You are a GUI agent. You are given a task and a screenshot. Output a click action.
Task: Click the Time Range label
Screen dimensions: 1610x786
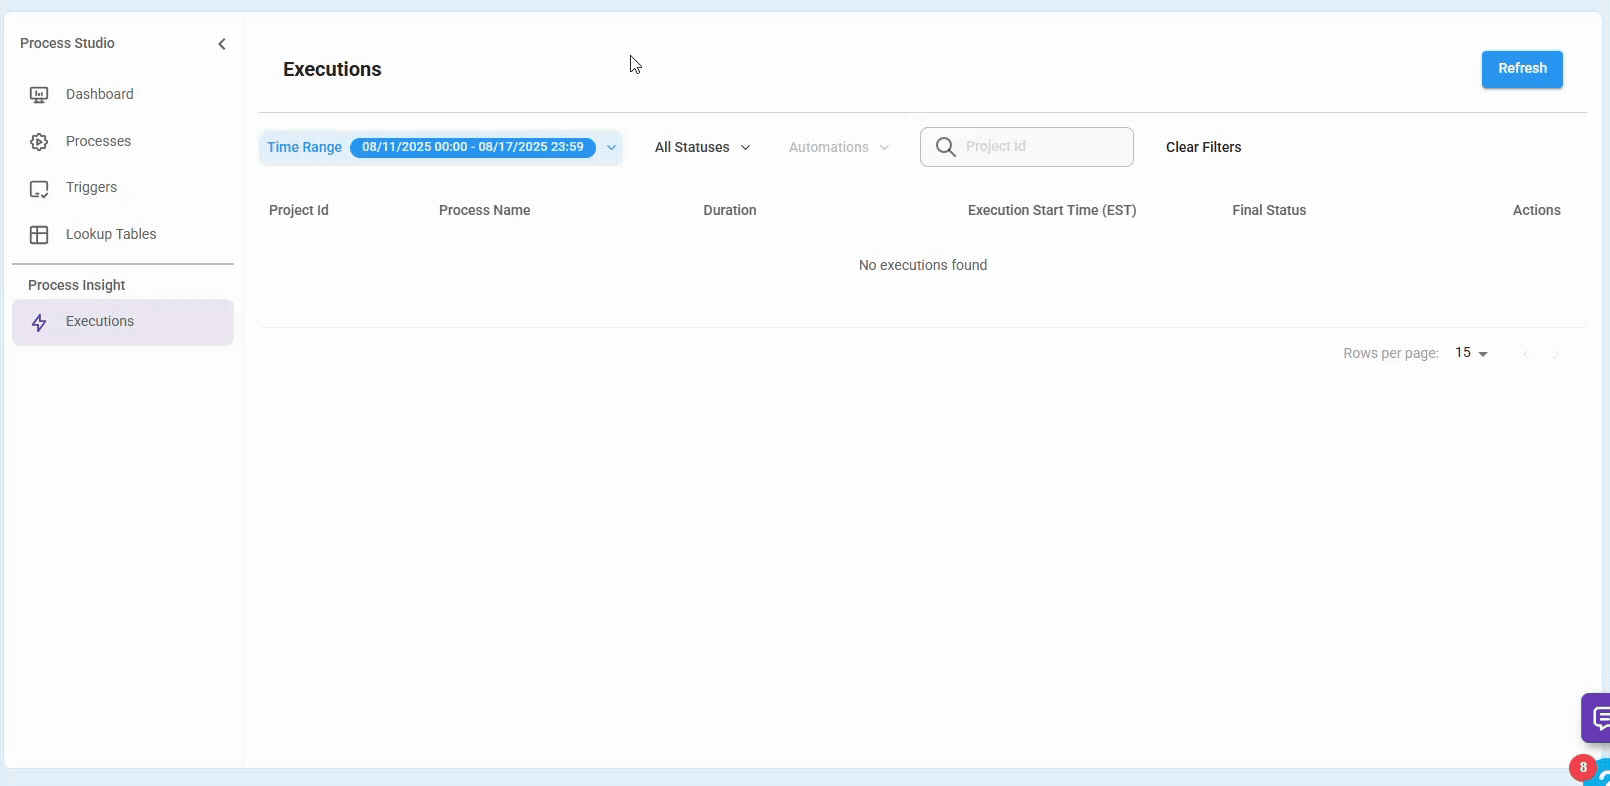(304, 147)
